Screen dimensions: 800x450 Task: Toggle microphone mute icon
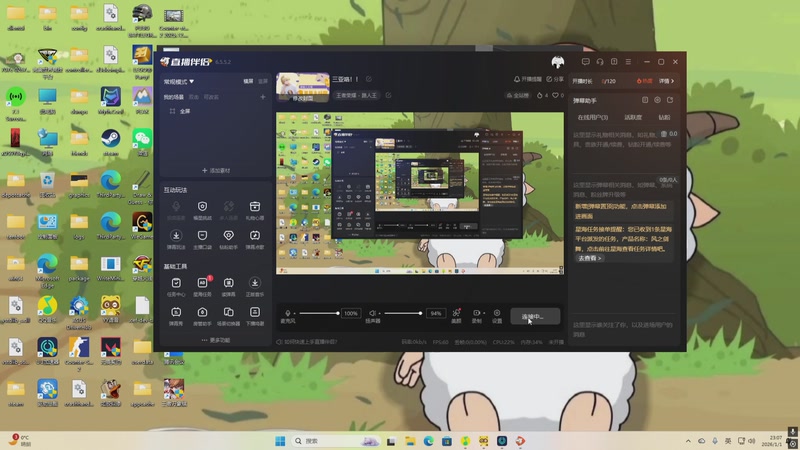point(288,313)
